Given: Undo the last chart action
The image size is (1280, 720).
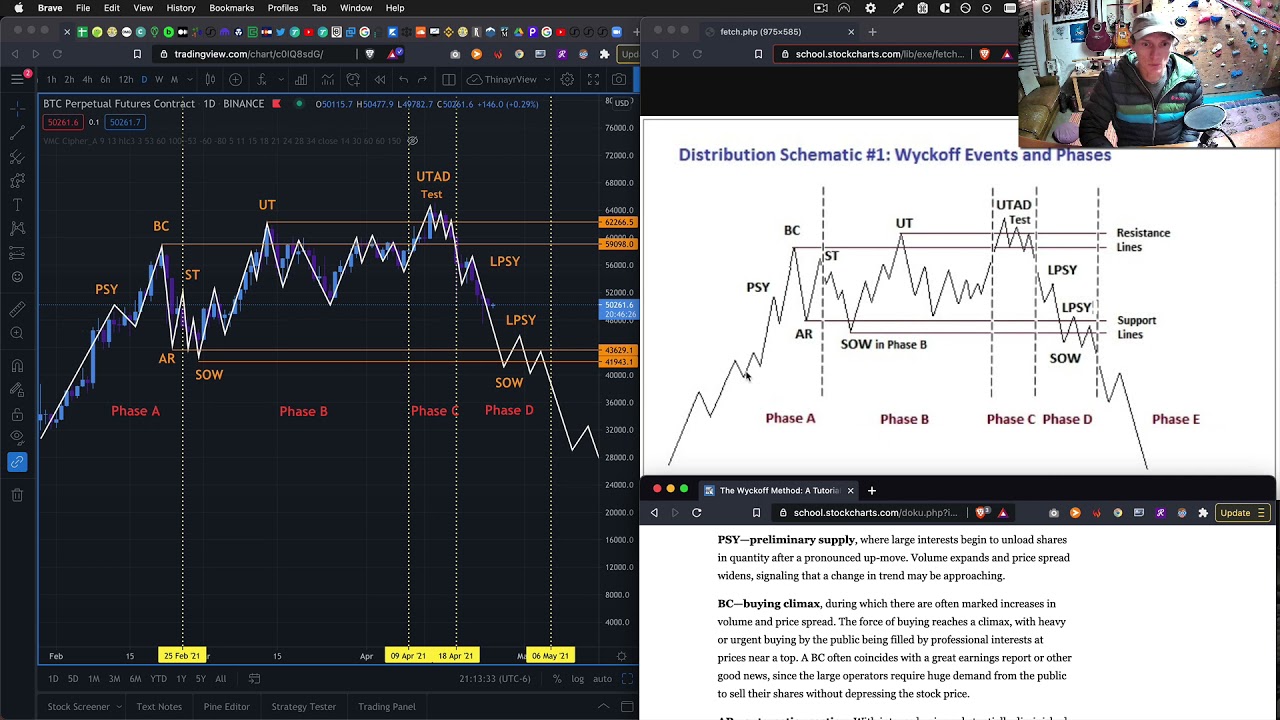Looking at the screenshot, I should pos(403,79).
